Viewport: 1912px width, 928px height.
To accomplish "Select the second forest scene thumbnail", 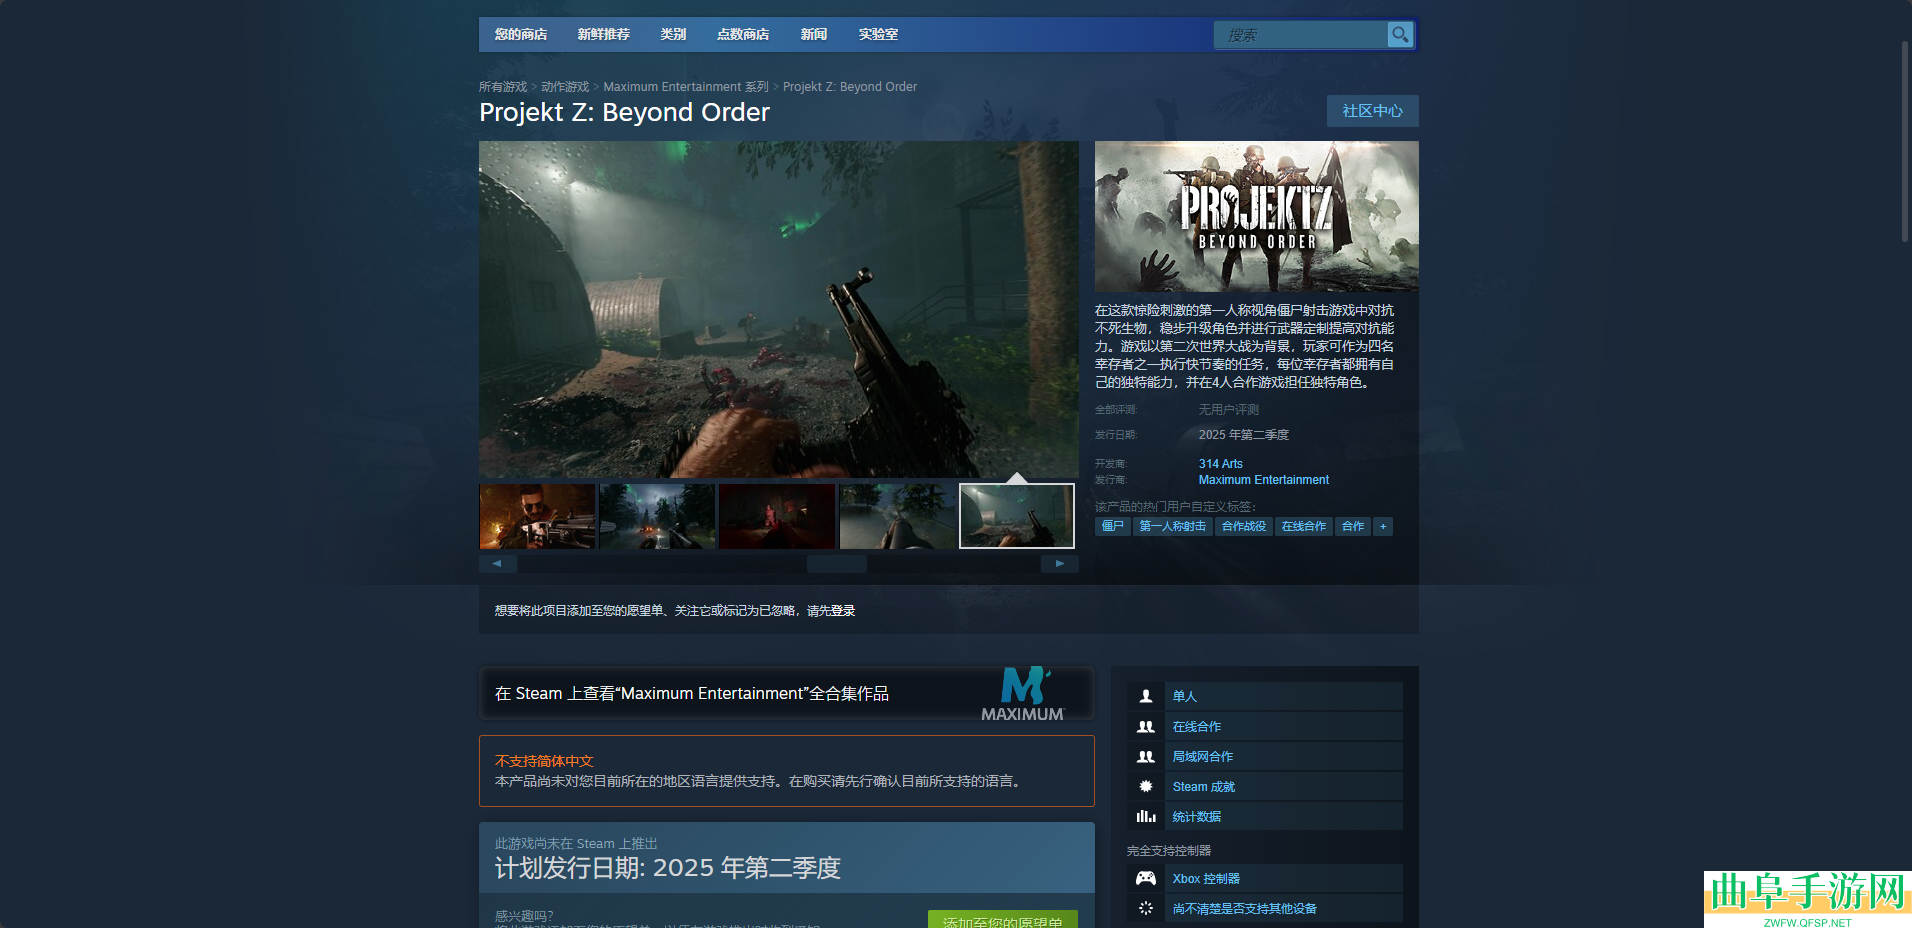I will point(657,516).
